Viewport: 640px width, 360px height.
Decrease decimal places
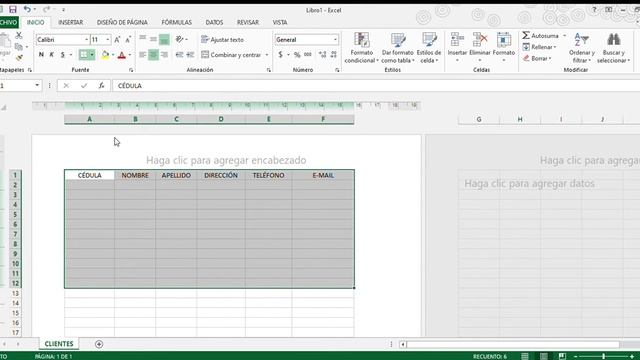(333, 55)
